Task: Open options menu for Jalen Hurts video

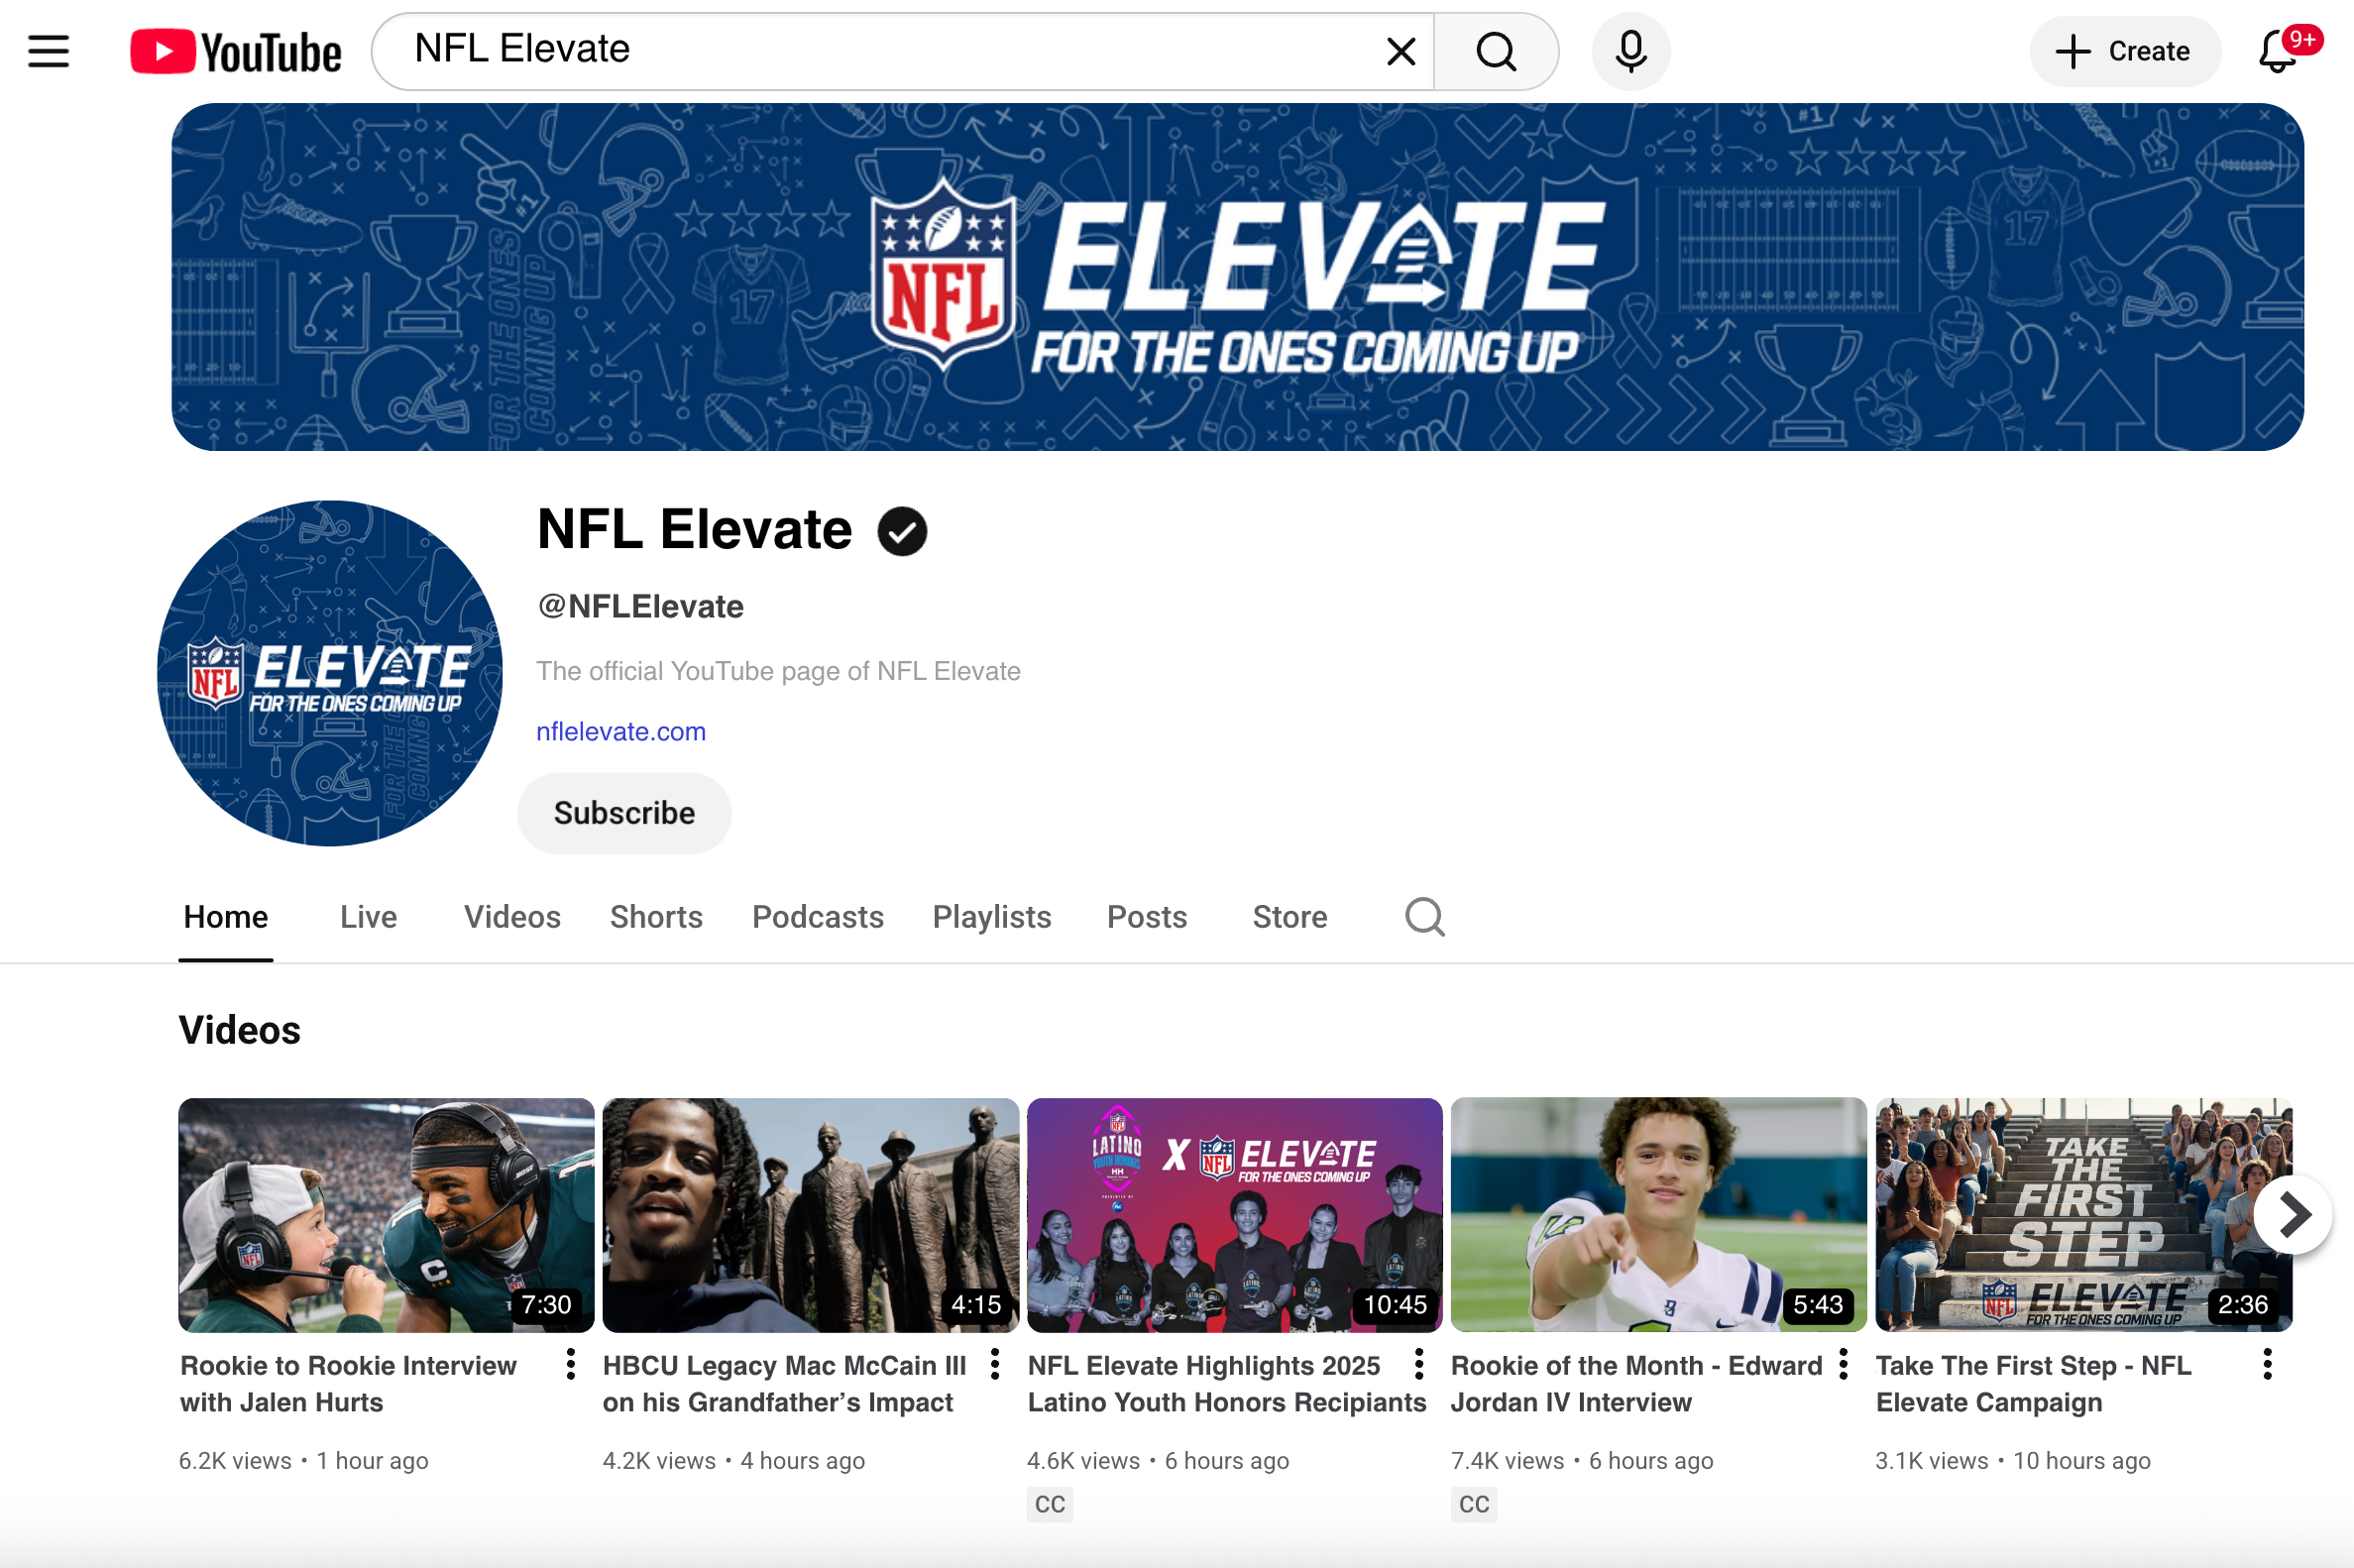Action: point(570,1364)
